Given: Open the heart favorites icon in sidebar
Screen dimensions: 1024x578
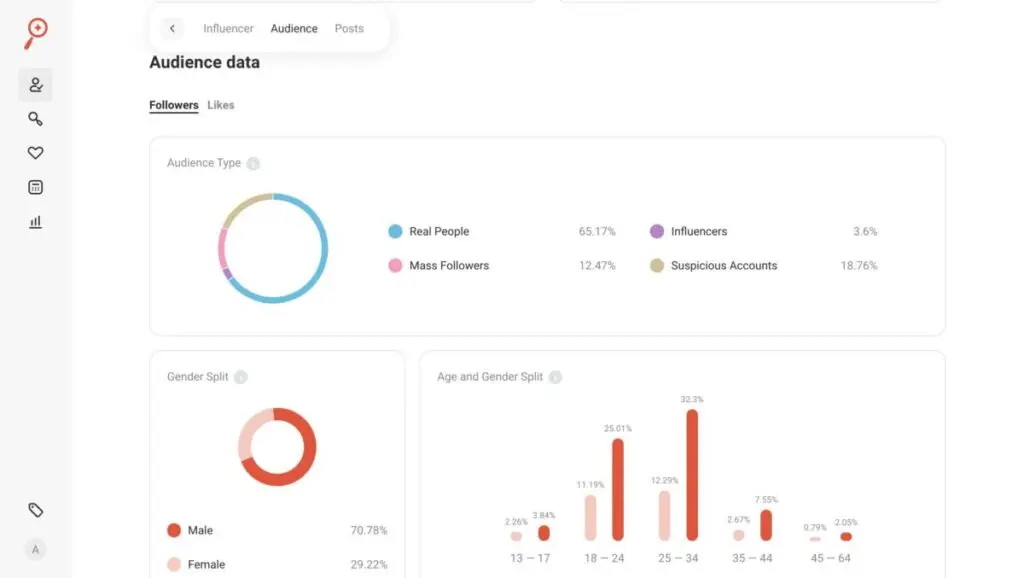Looking at the screenshot, I should pos(35,153).
